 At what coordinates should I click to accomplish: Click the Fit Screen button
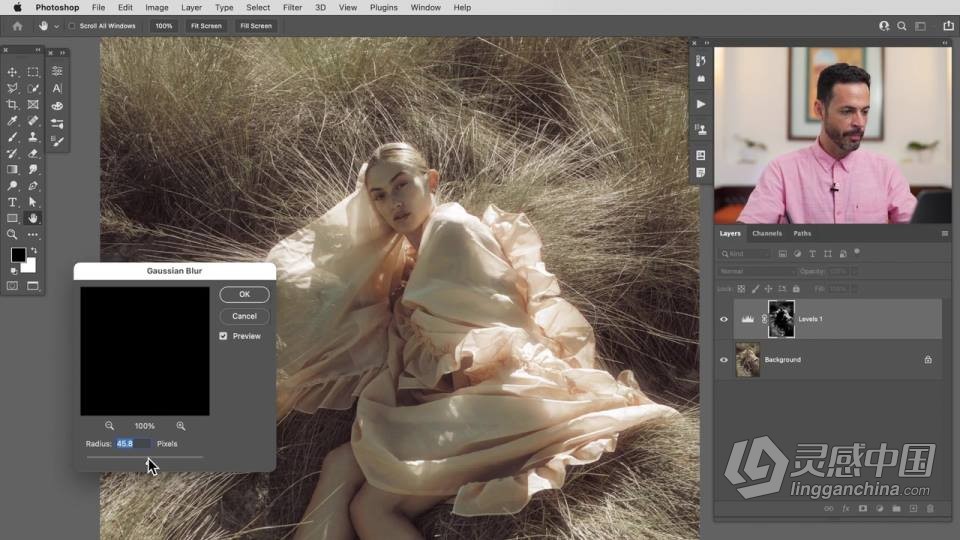coord(206,26)
